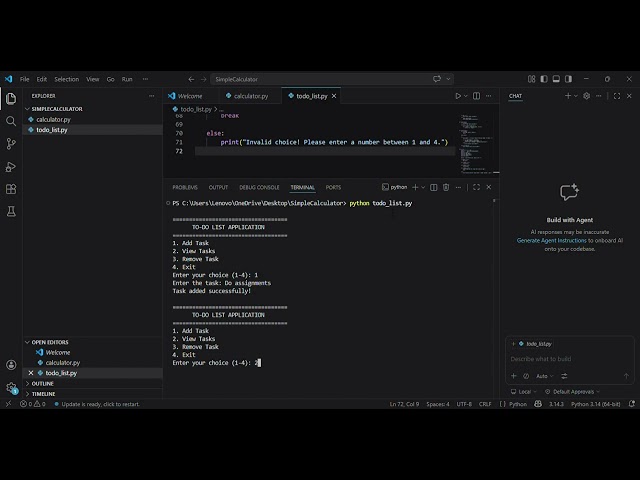The height and width of the screenshot is (480, 640).
Task: Open Copilot status icon in status bar
Action: tap(538, 404)
